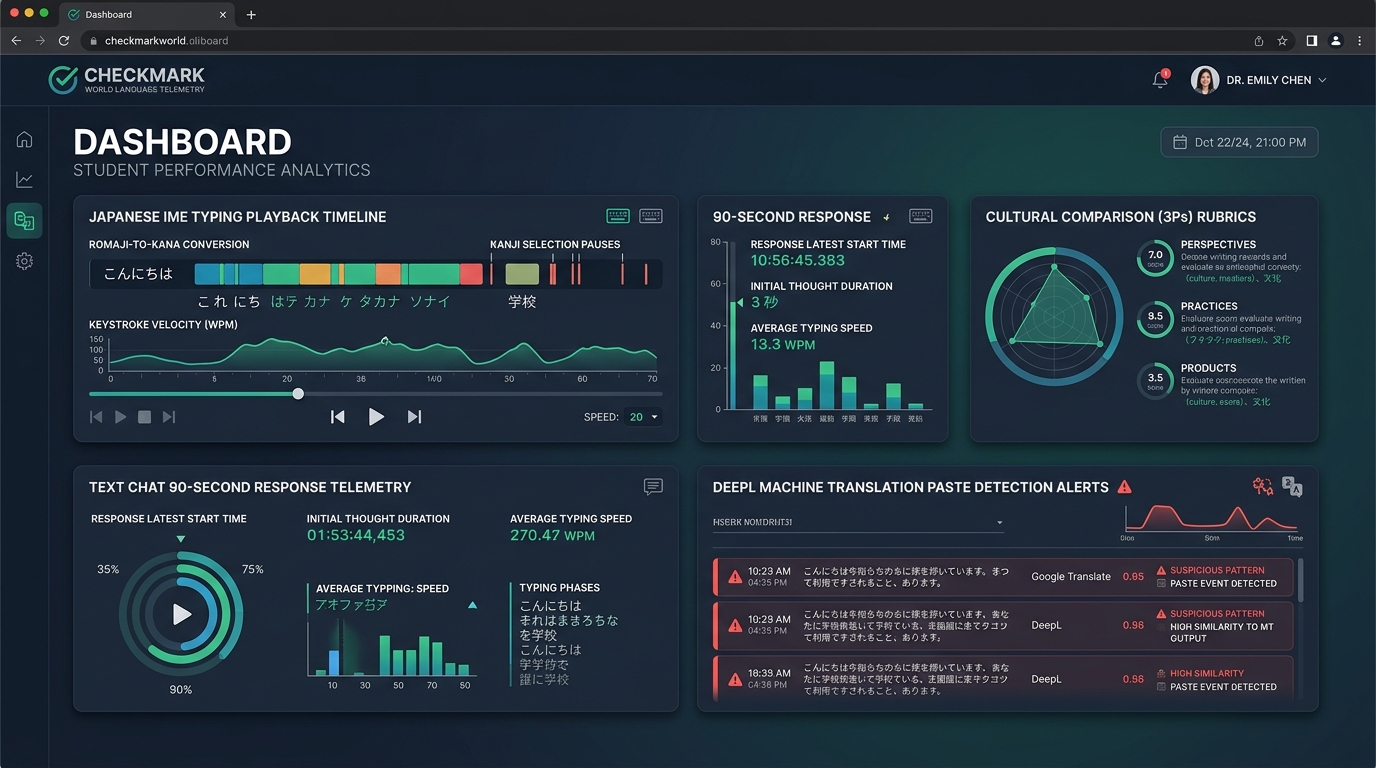Click the Perspectives 7.0 score ring
Viewport: 1376px width, 768px height.
[x=1155, y=258]
